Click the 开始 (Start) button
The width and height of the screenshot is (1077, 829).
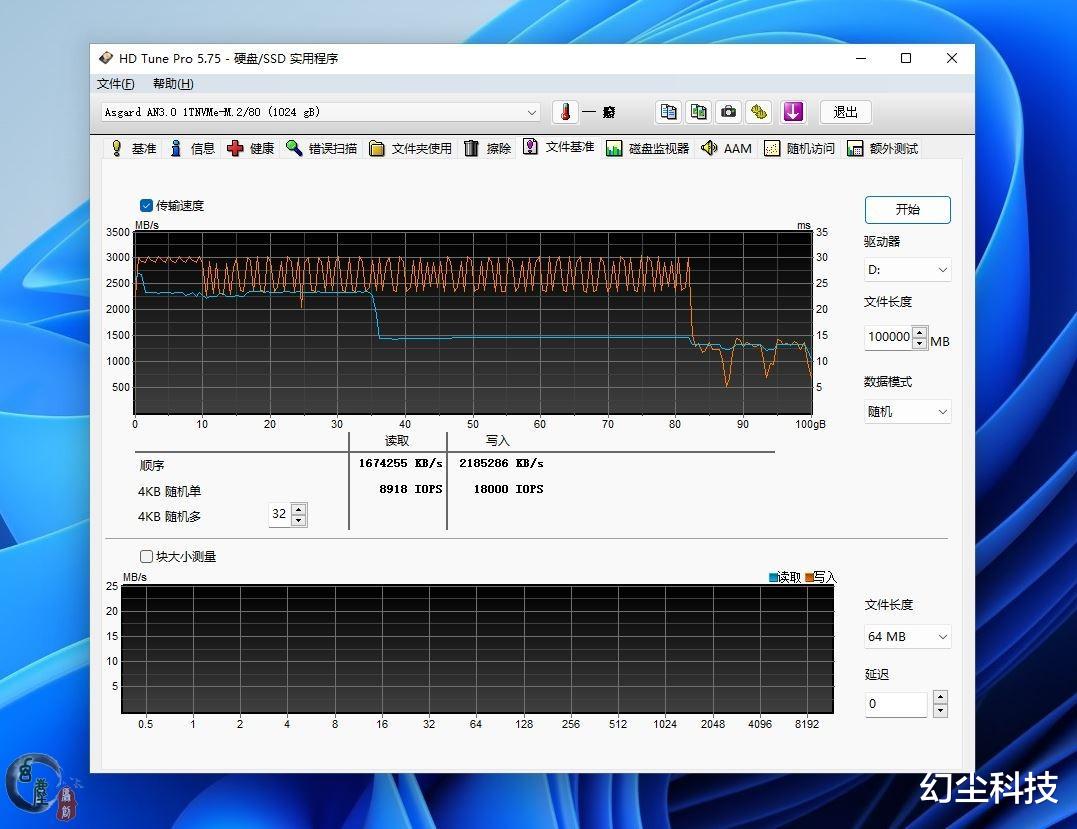(x=907, y=210)
